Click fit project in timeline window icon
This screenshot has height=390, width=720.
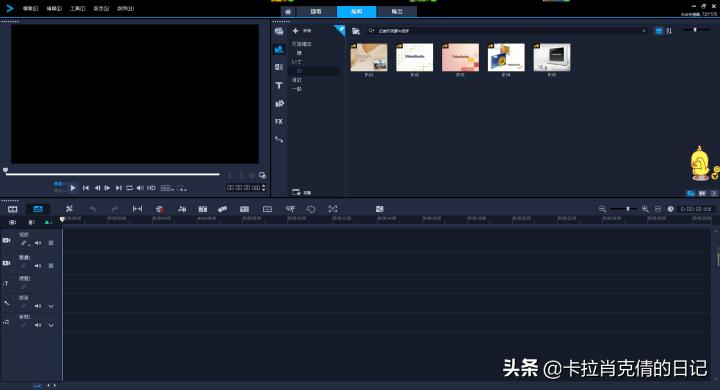coord(658,209)
